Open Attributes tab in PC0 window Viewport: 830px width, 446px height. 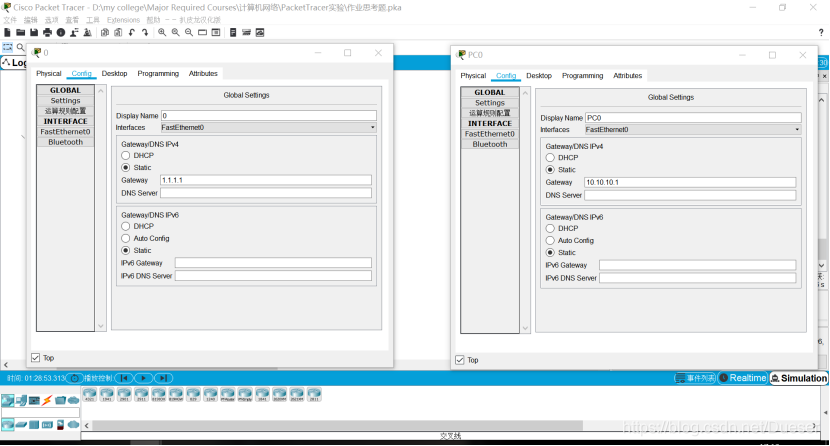point(627,76)
